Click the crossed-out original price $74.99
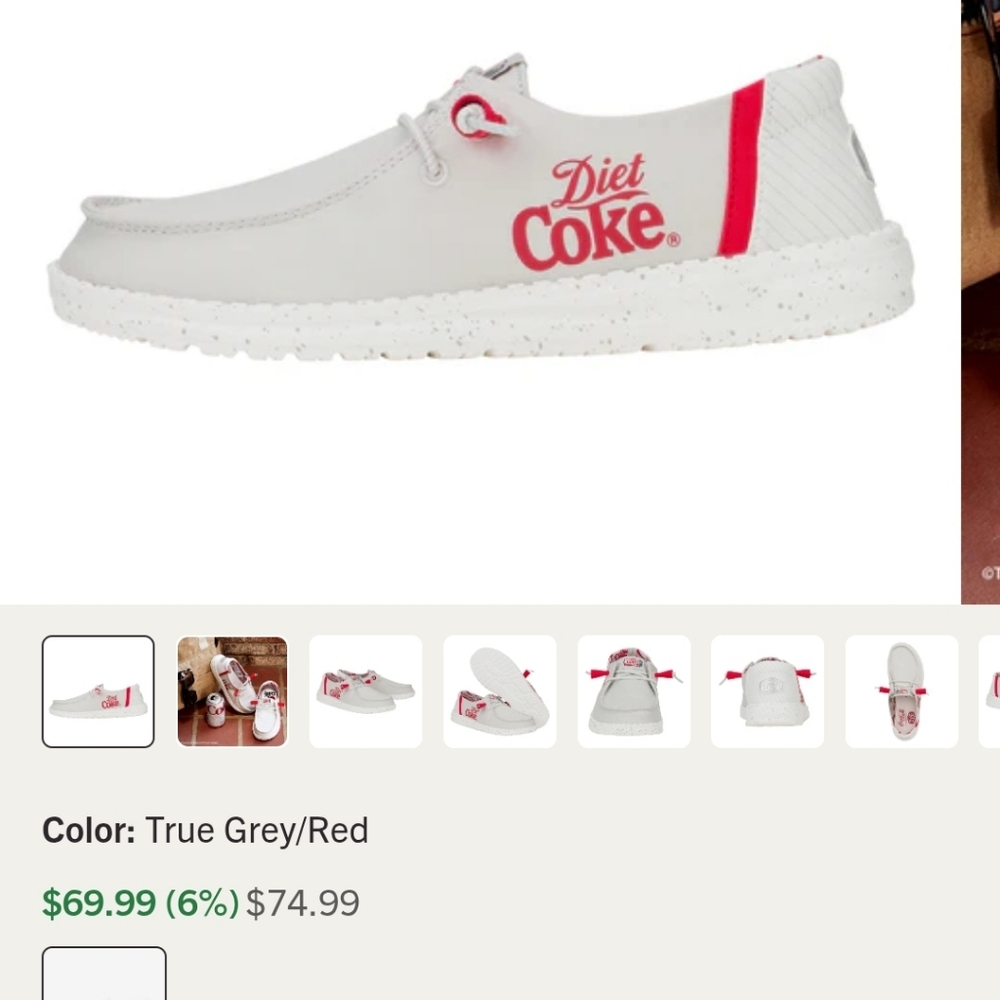This screenshot has height=1000, width=1000. pos(303,902)
